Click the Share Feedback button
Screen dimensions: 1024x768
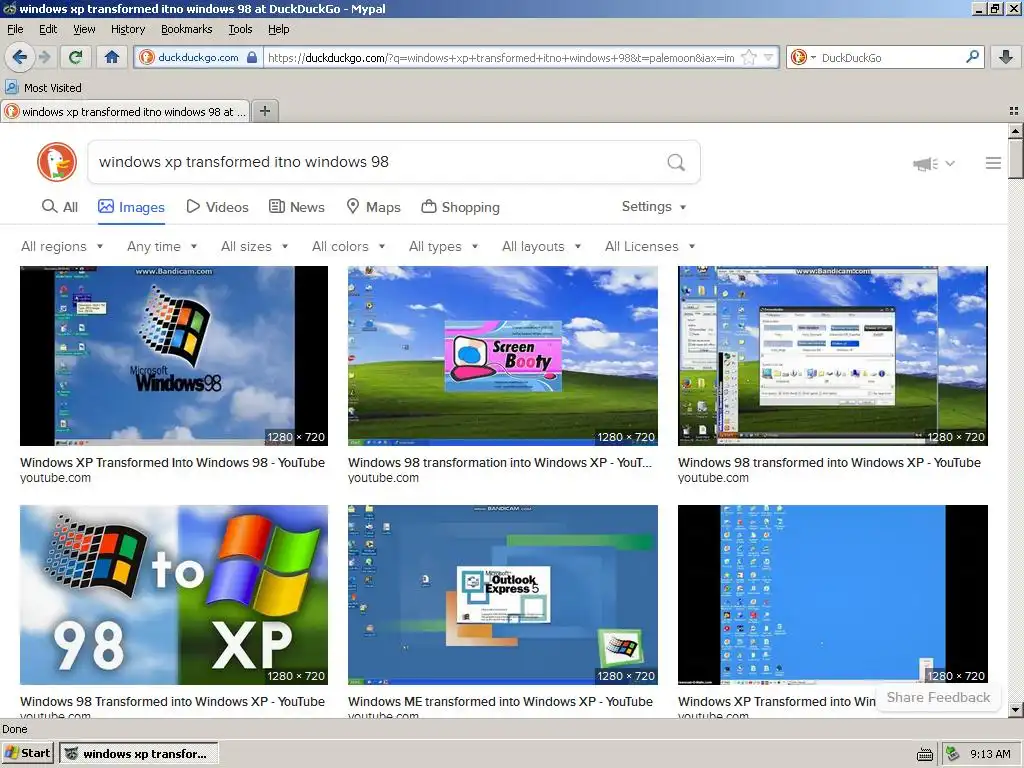pos(938,697)
